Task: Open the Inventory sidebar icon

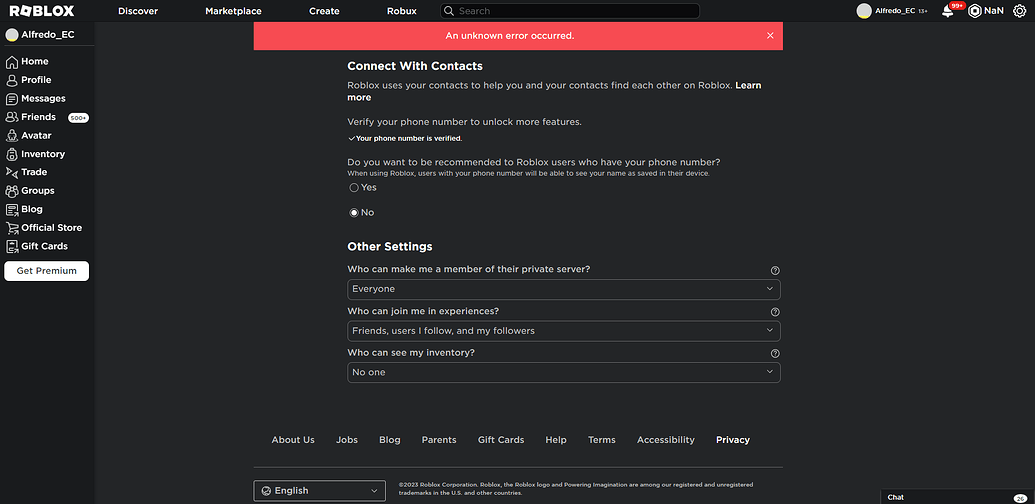Action: tap(11, 154)
